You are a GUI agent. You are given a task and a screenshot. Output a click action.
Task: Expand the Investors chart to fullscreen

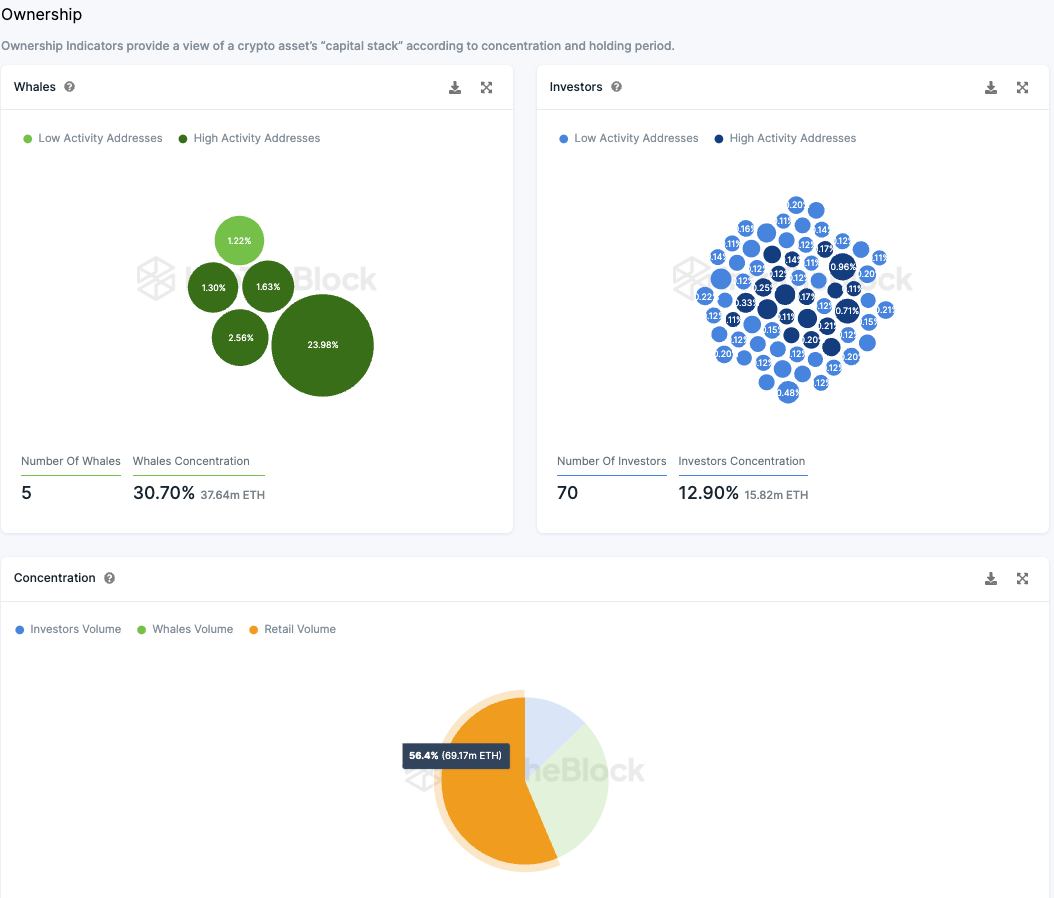1022,87
